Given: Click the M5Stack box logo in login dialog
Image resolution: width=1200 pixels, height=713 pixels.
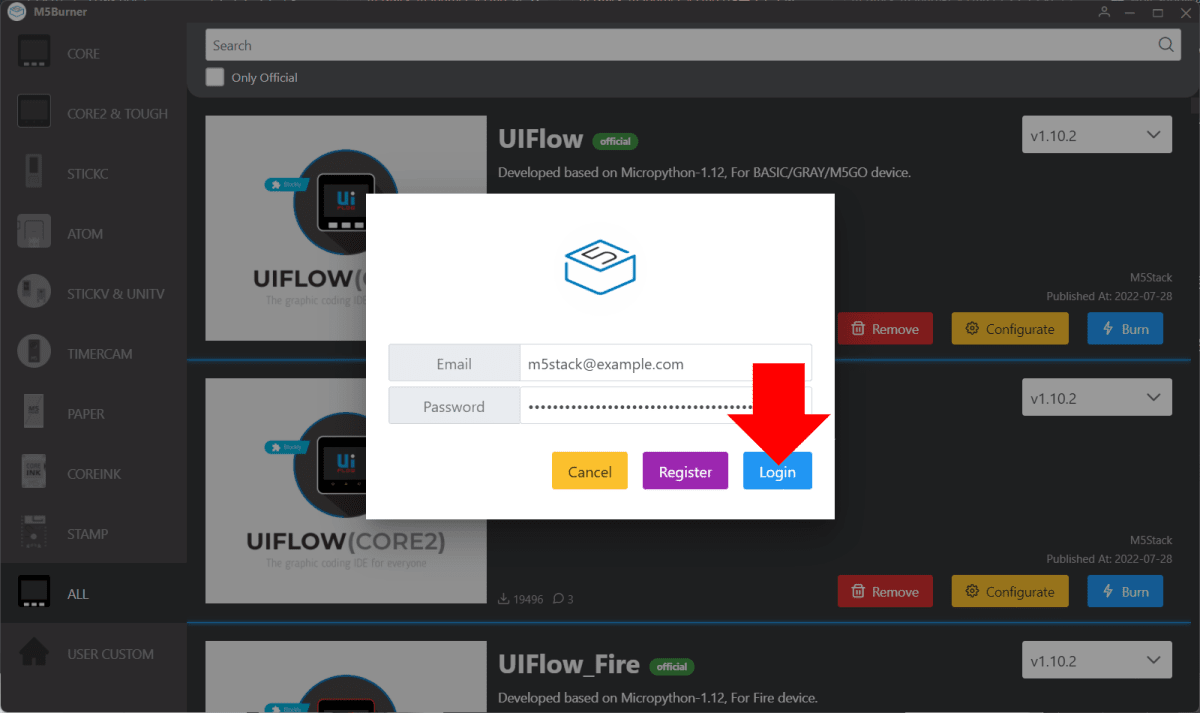Looking at the screenshot, I should point(600,267).
